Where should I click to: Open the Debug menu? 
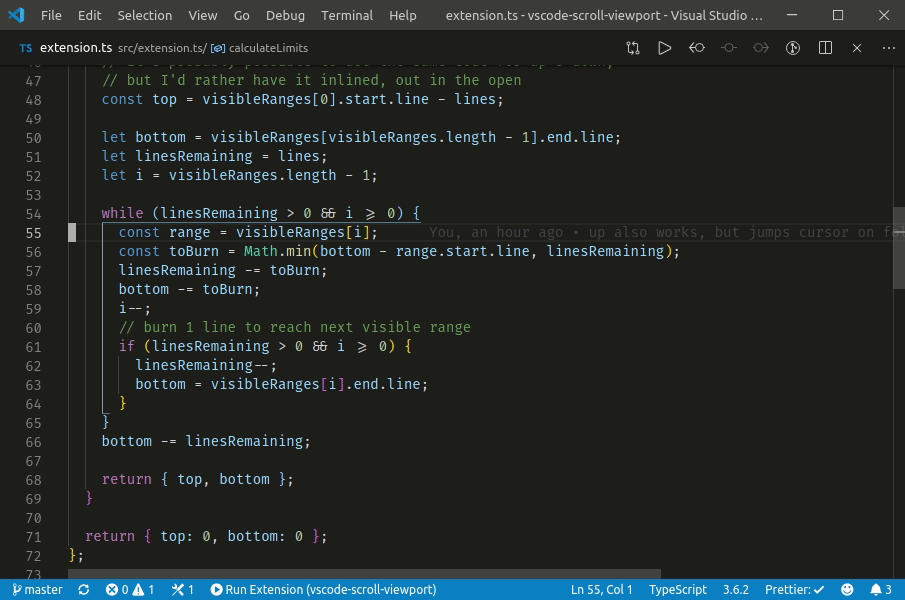(284, 15)
